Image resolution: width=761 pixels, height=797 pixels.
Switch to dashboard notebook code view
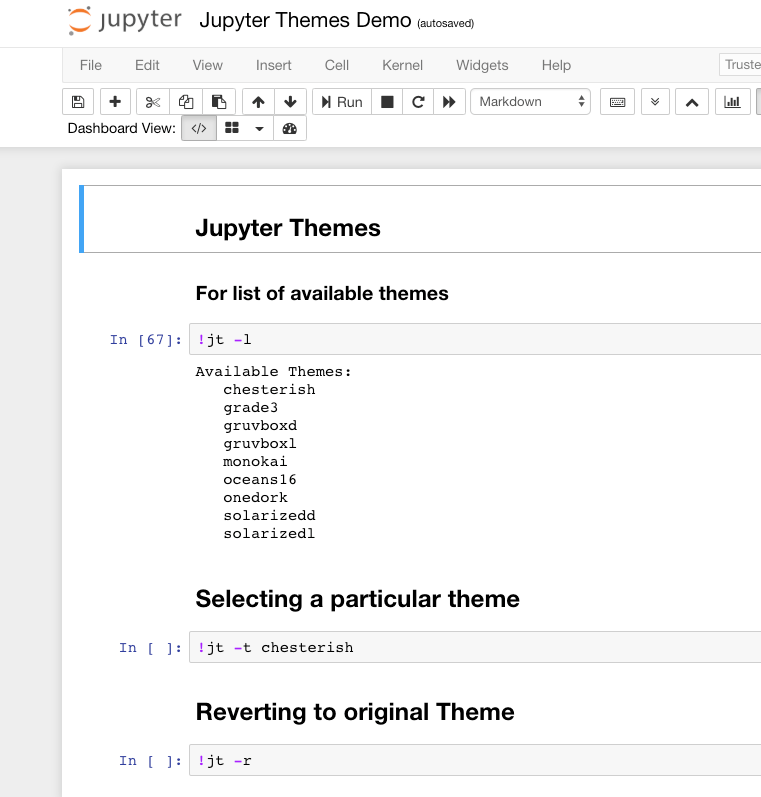(x=198, y=128)
